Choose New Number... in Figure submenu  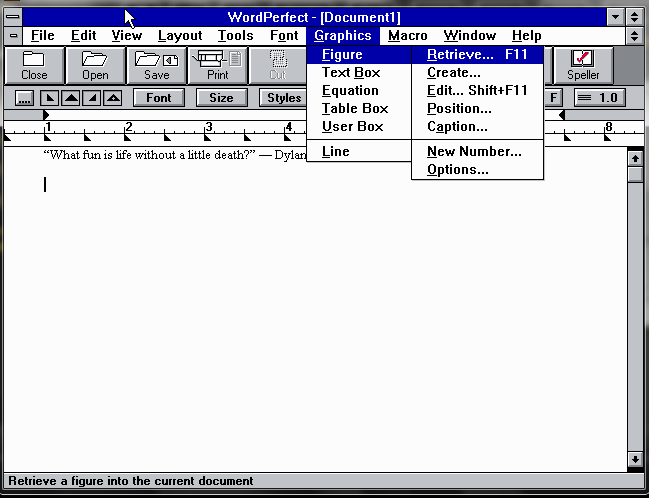477,152
